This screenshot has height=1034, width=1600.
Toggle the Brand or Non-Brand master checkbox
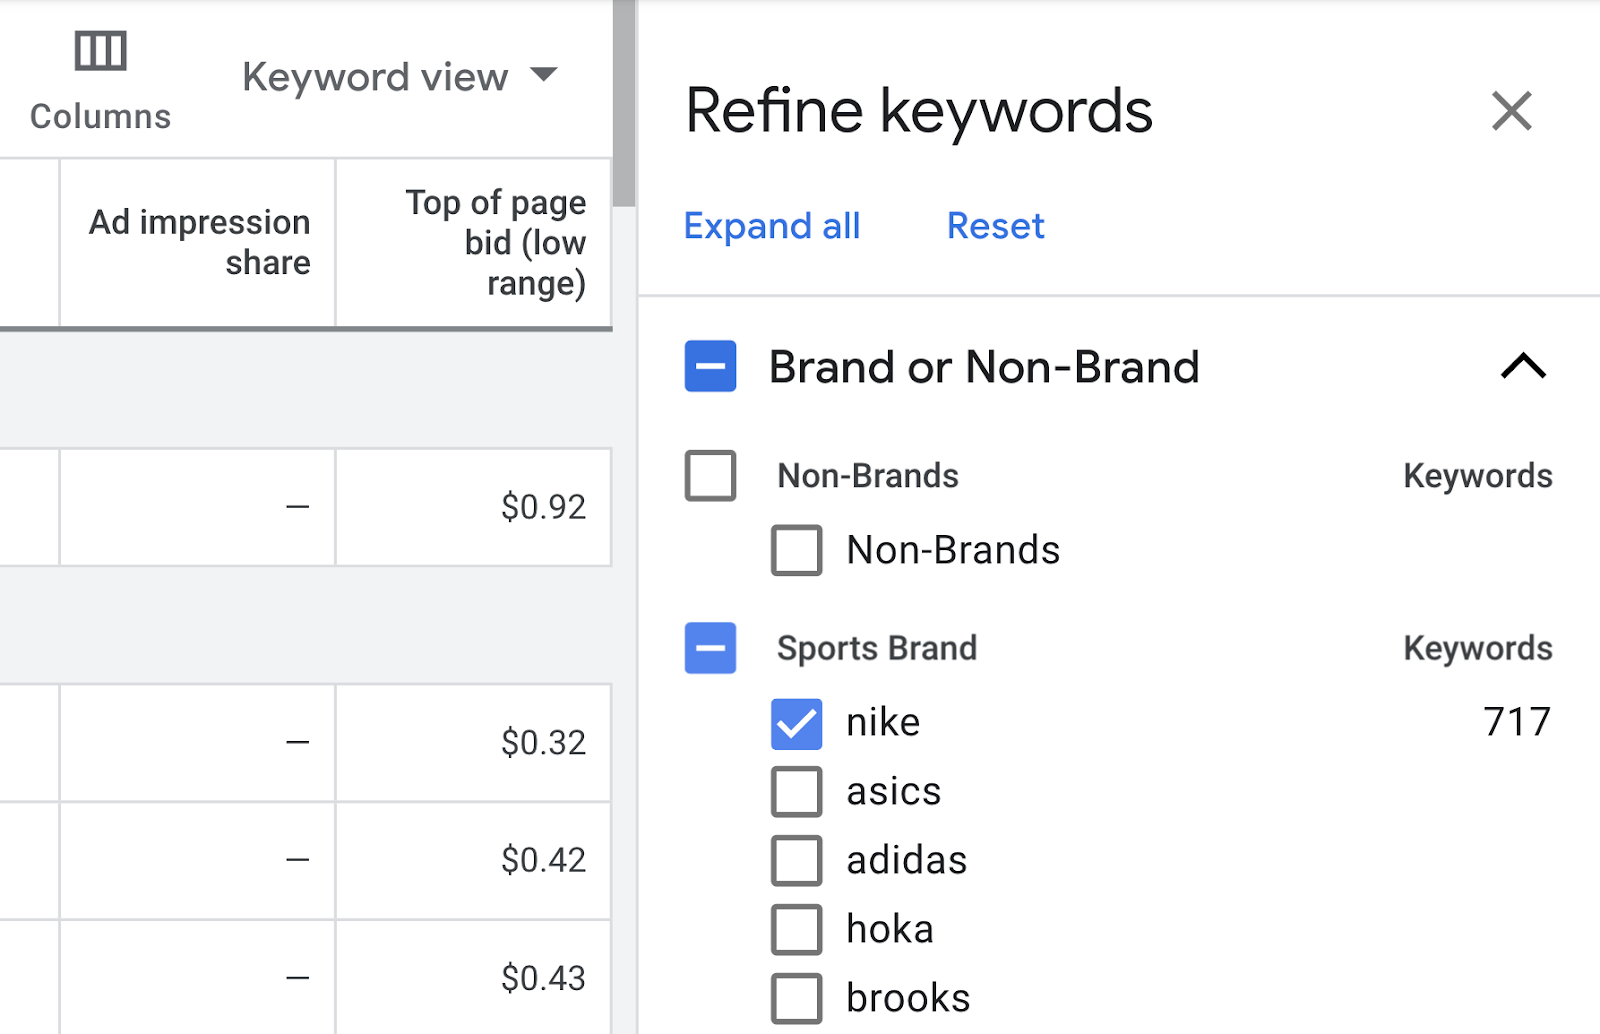click(x=710, y=367)
